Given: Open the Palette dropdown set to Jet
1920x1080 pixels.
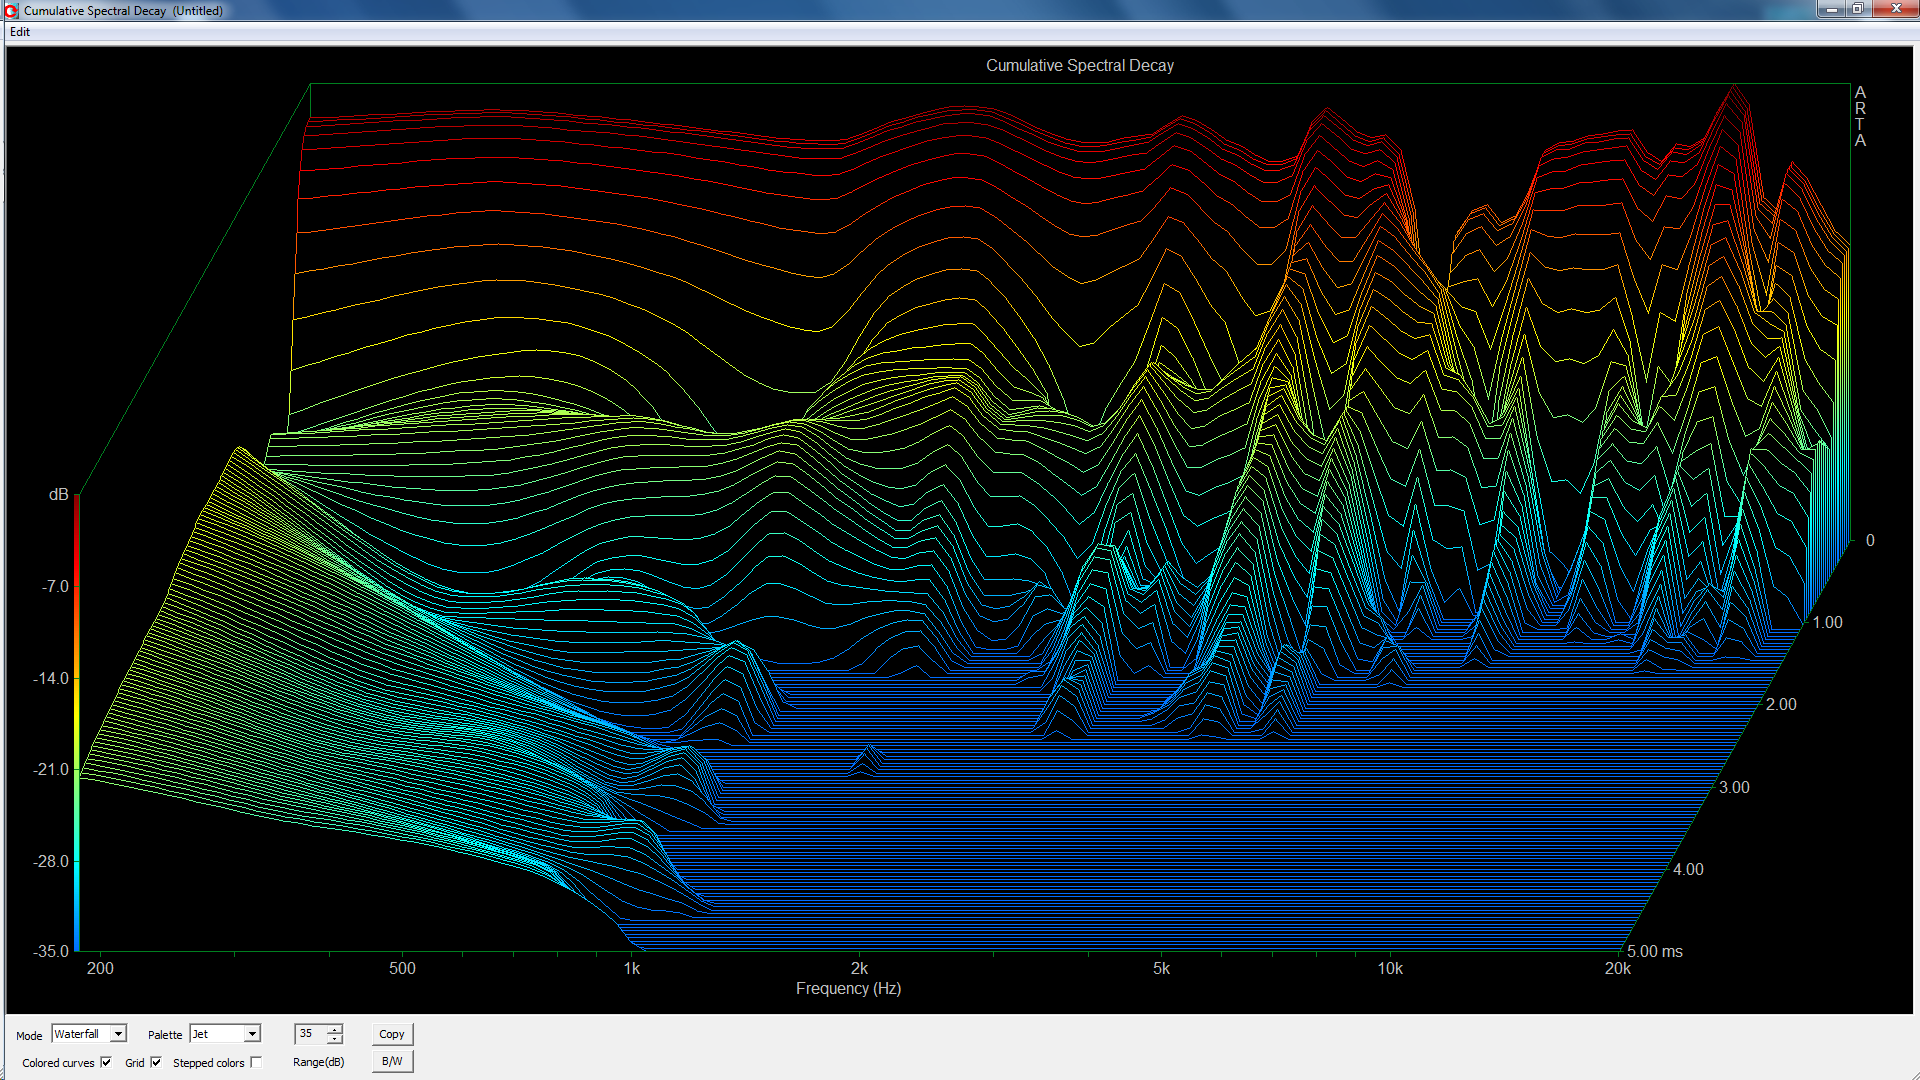Looking at the screenshot, I should pos(225,1034).
